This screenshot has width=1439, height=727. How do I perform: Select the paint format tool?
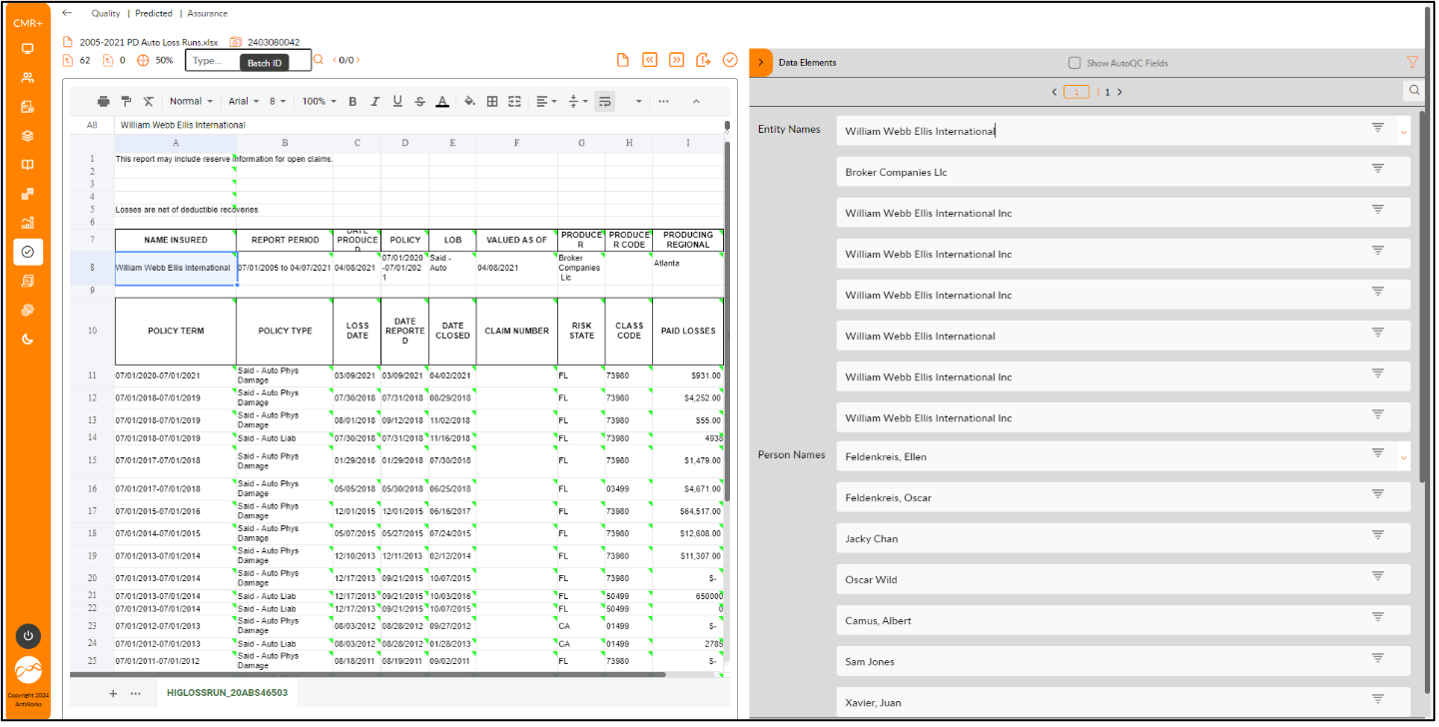click(x=126, y=101)
